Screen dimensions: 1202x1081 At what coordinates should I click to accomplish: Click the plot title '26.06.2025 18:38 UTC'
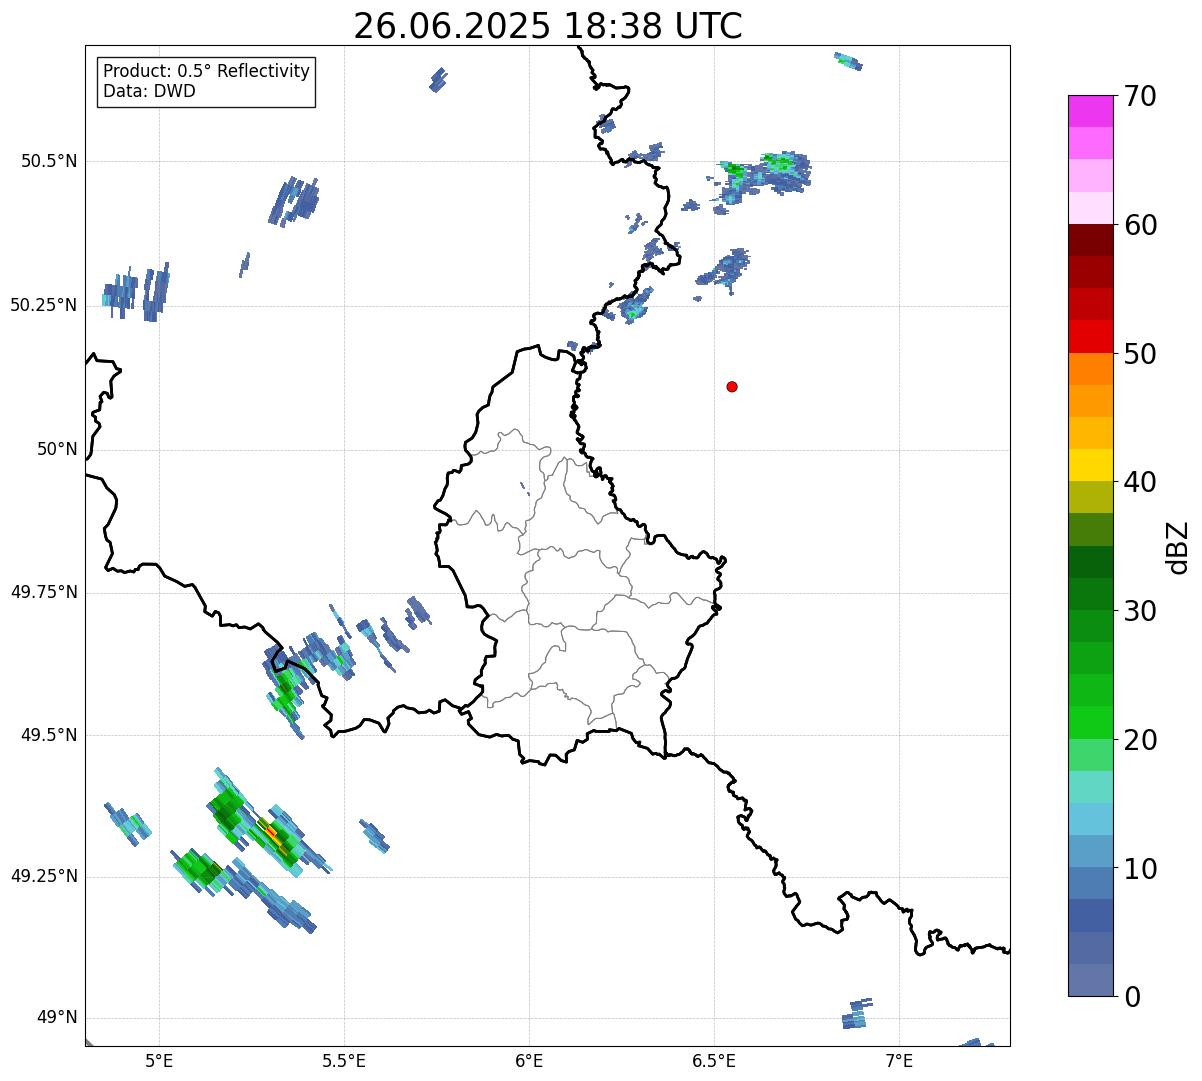click(548, 25)
